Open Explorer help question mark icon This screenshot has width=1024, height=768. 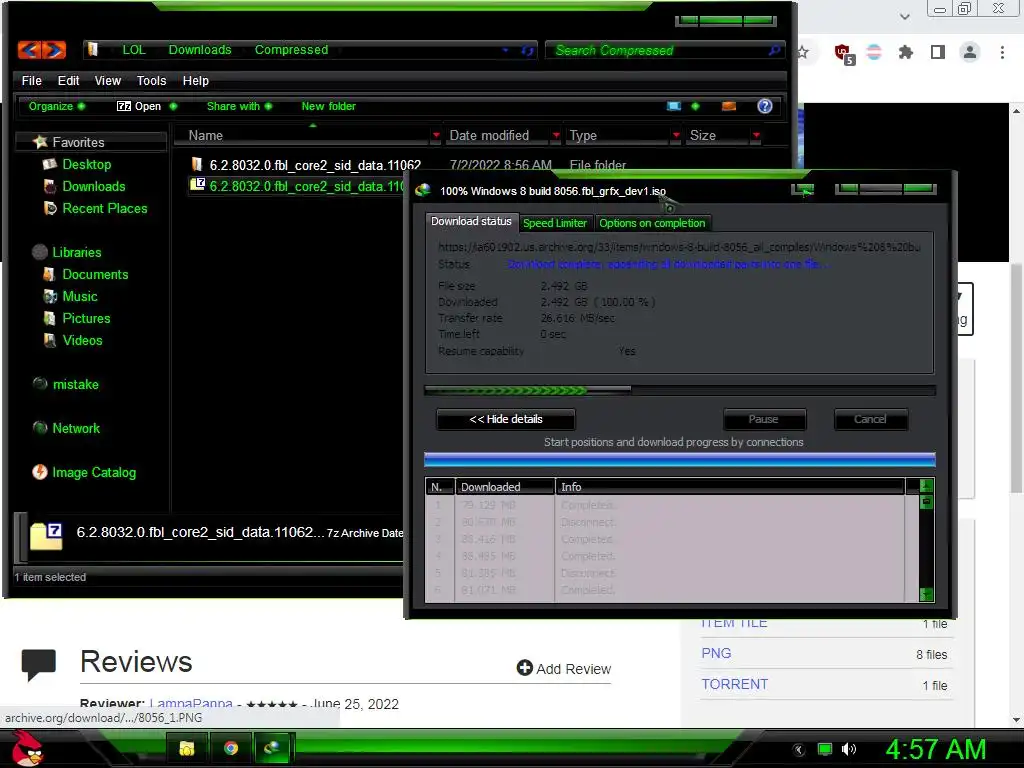(x=765, y=106)
